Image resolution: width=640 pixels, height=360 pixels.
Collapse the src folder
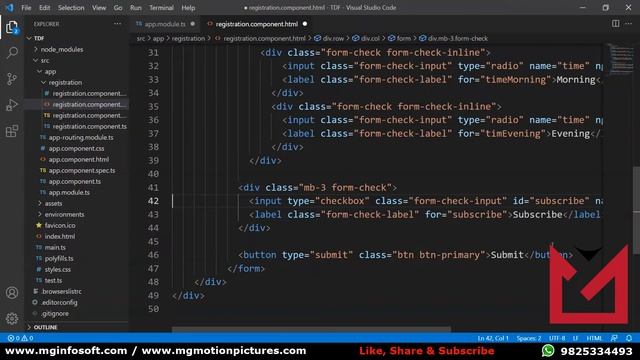click(x=45, y=60)
